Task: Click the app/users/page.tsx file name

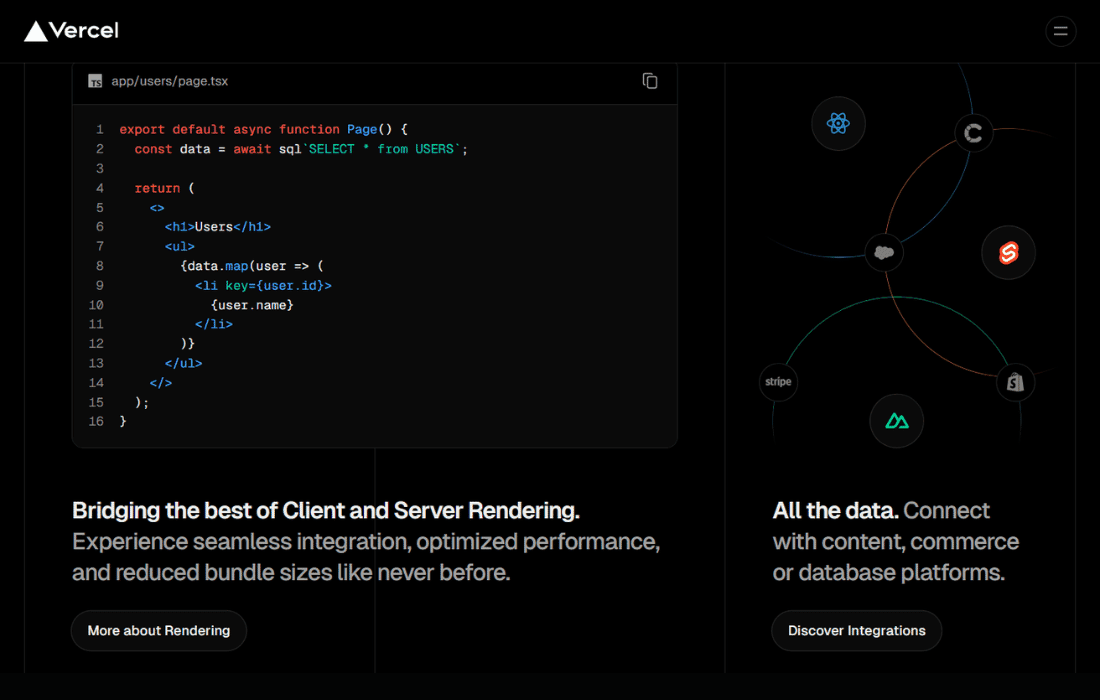Action: (170, 81)
